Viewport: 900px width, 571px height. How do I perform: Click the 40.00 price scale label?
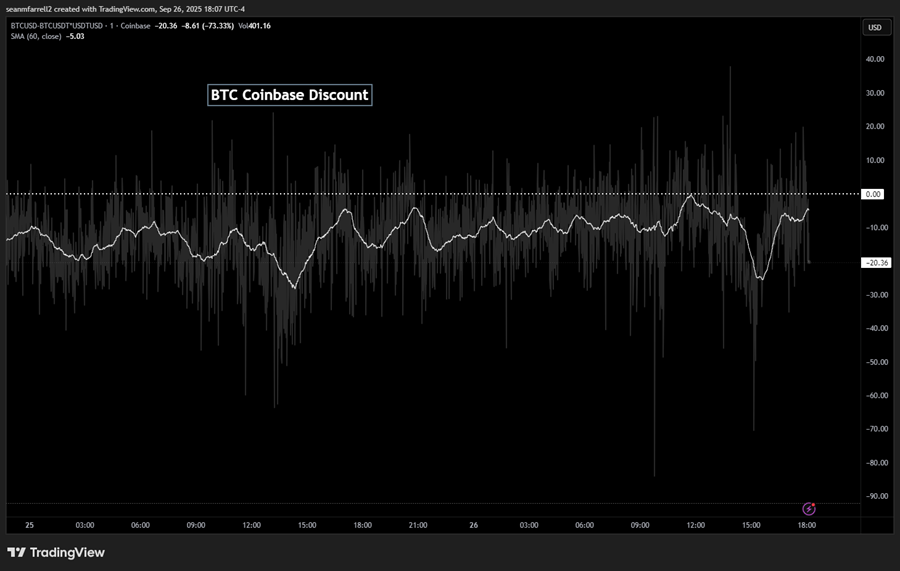(874, 59)
